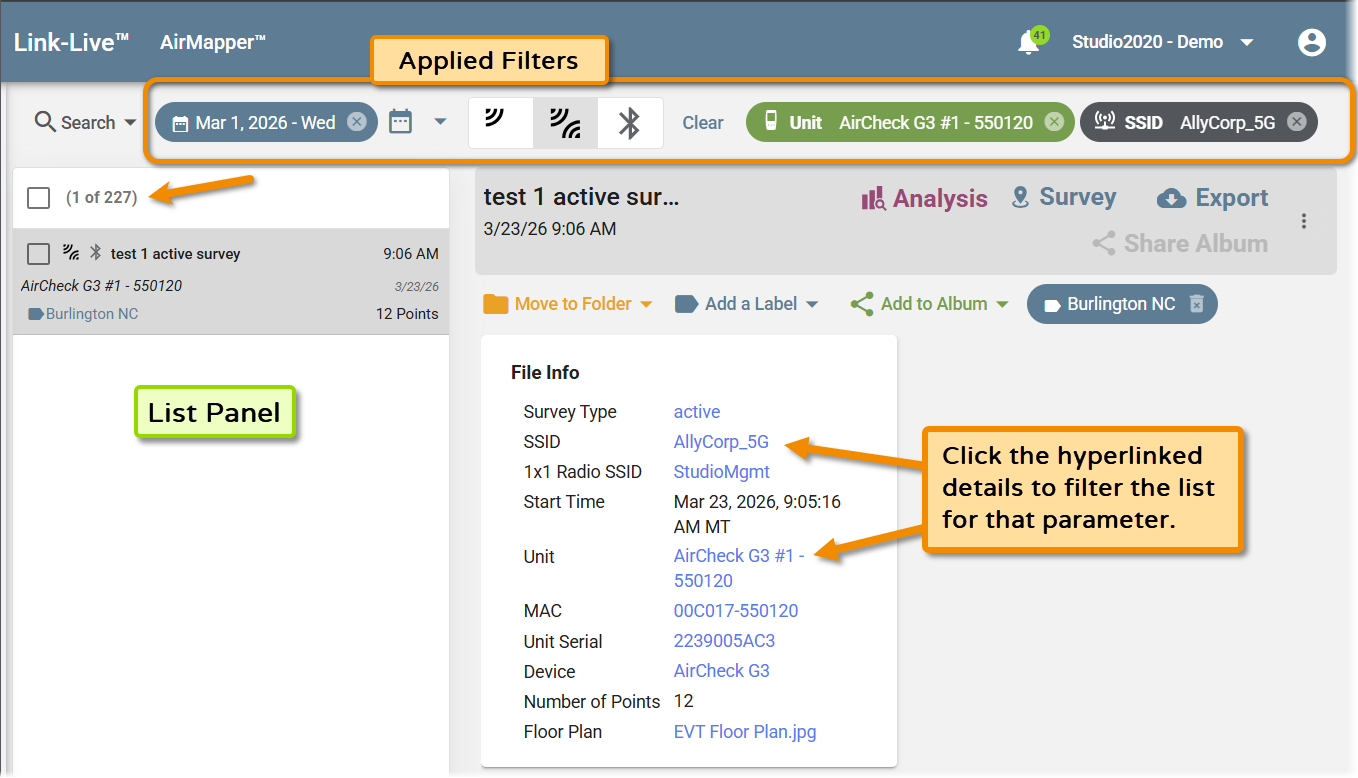The height and width of the screenshot is (778, 1358).
Task: Filter by survey type active link
Action: [x=697, y=412]
